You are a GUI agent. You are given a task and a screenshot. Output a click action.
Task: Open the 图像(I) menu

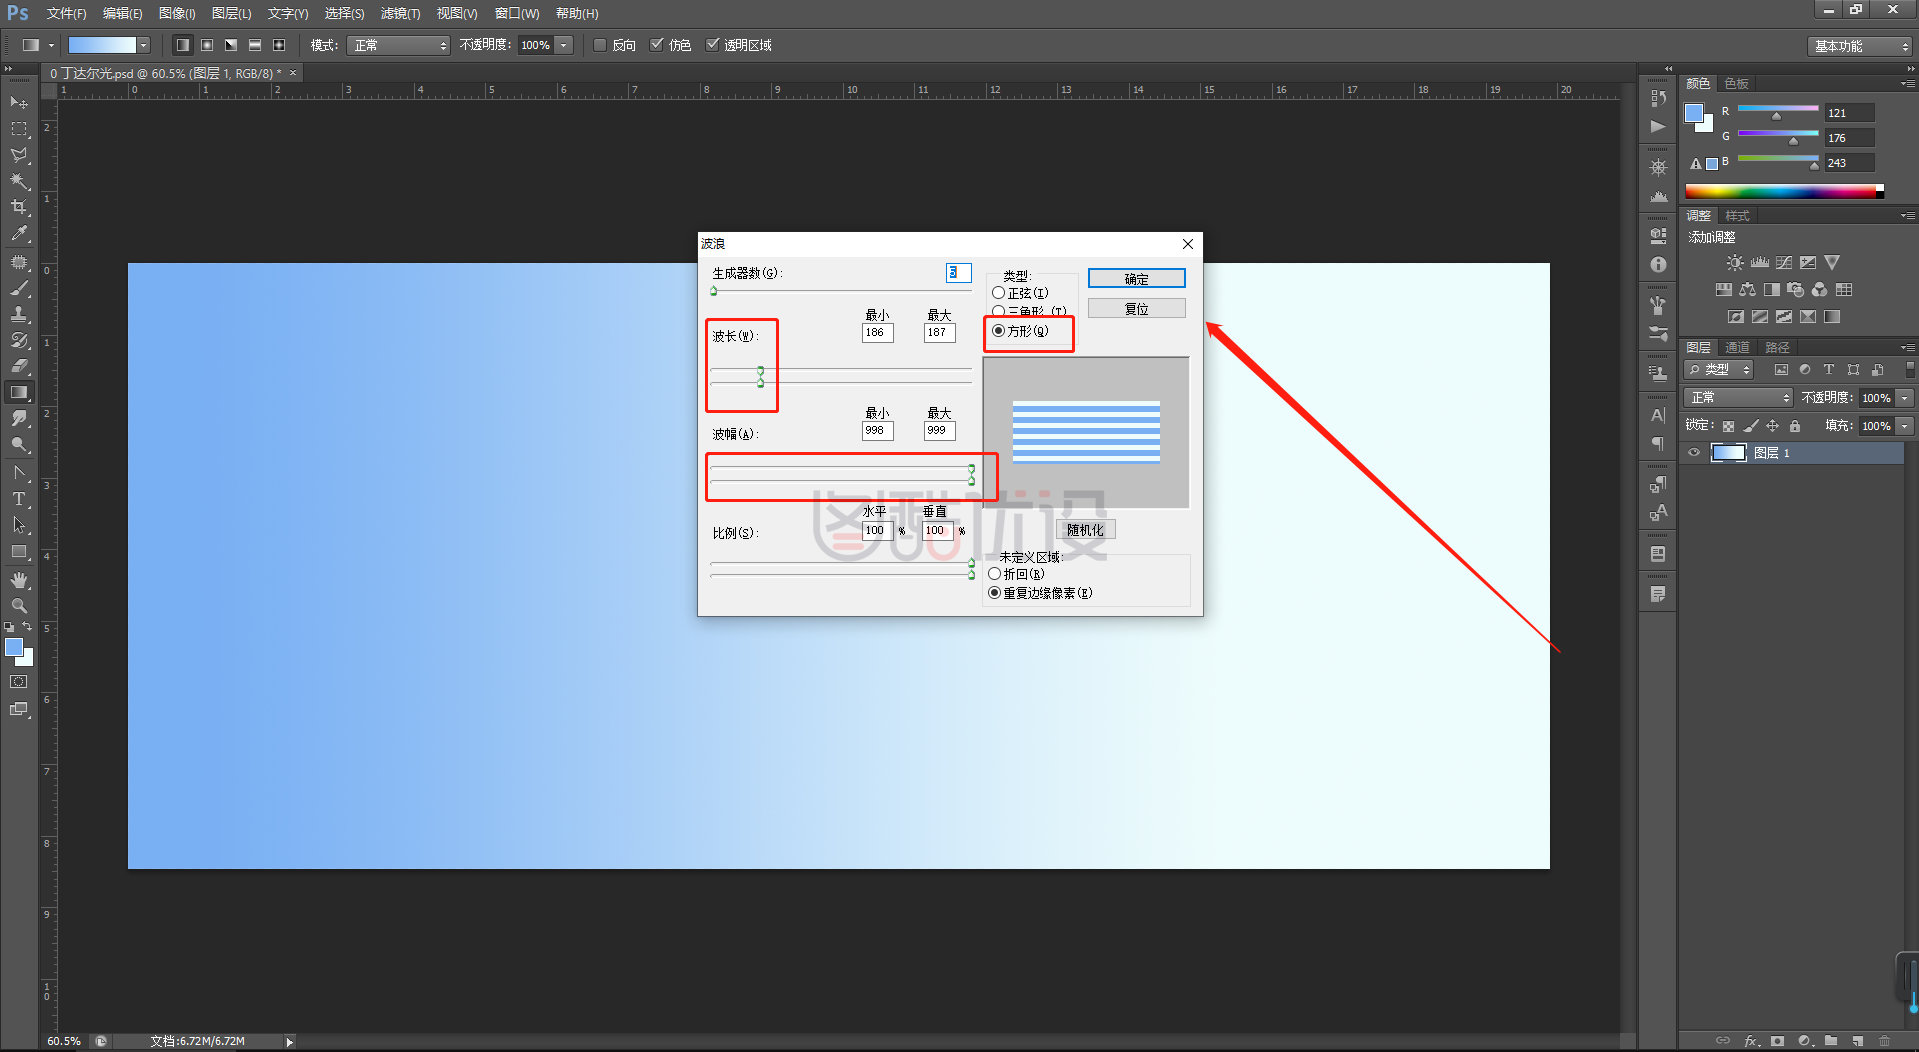pyautogui.click(x=177, y=14)
